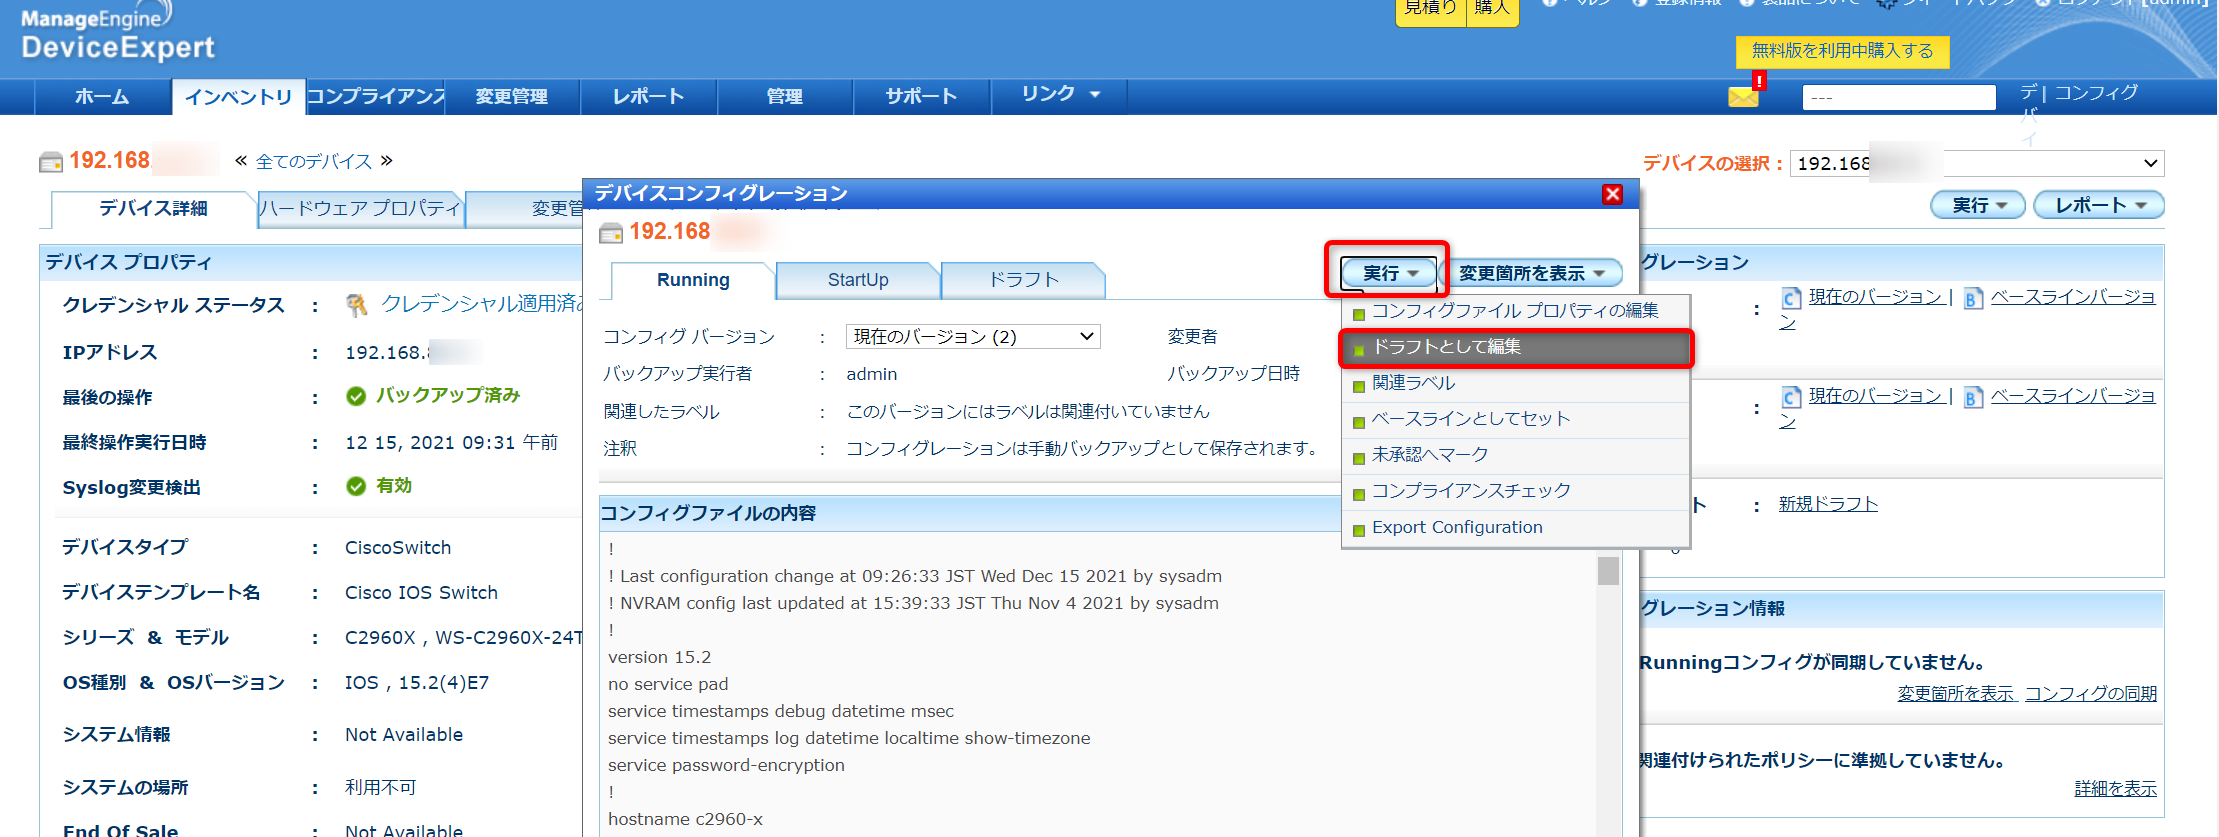Viewport: 2219px width, 837px height.
Task: Click the upper C current-version icon
Action: click(x=1791, y=298)
